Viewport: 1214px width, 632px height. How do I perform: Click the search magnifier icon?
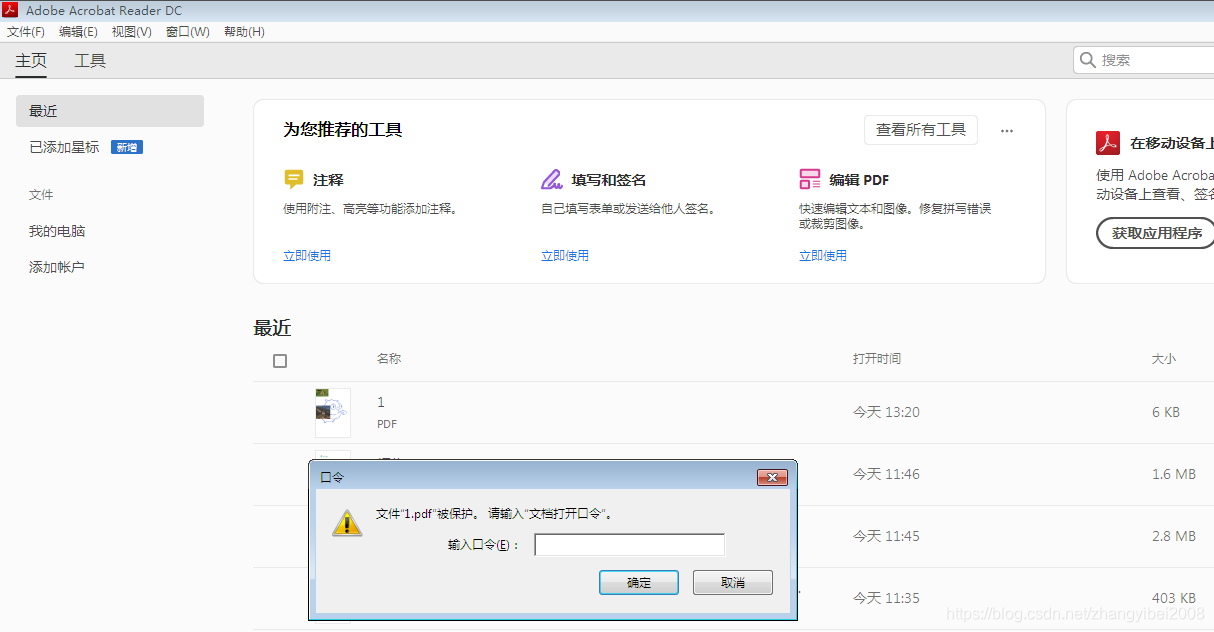pos(1088,60)
